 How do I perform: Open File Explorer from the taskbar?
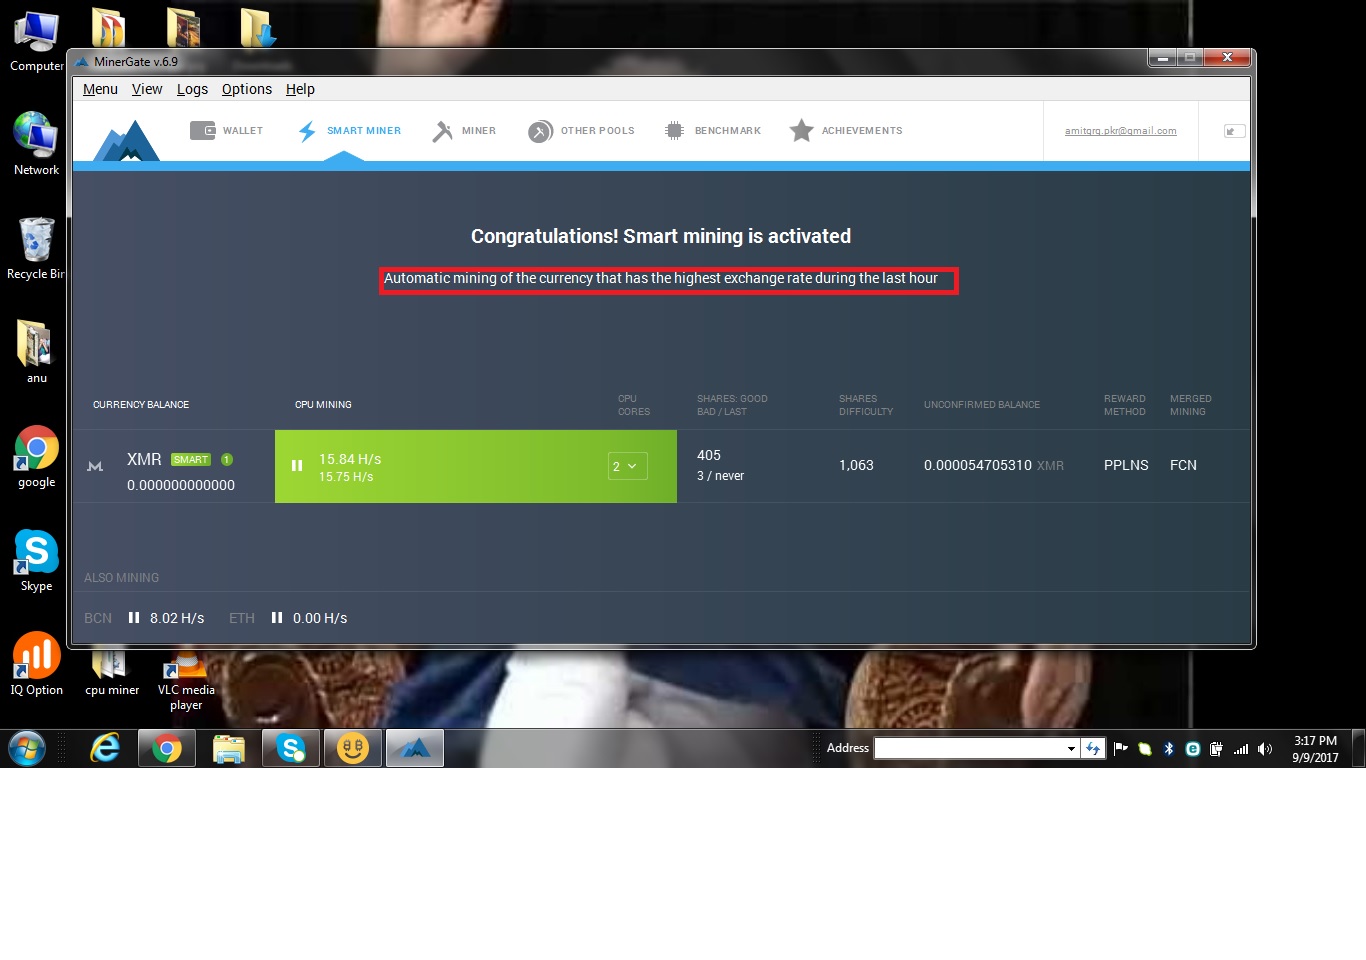[229, 748]
